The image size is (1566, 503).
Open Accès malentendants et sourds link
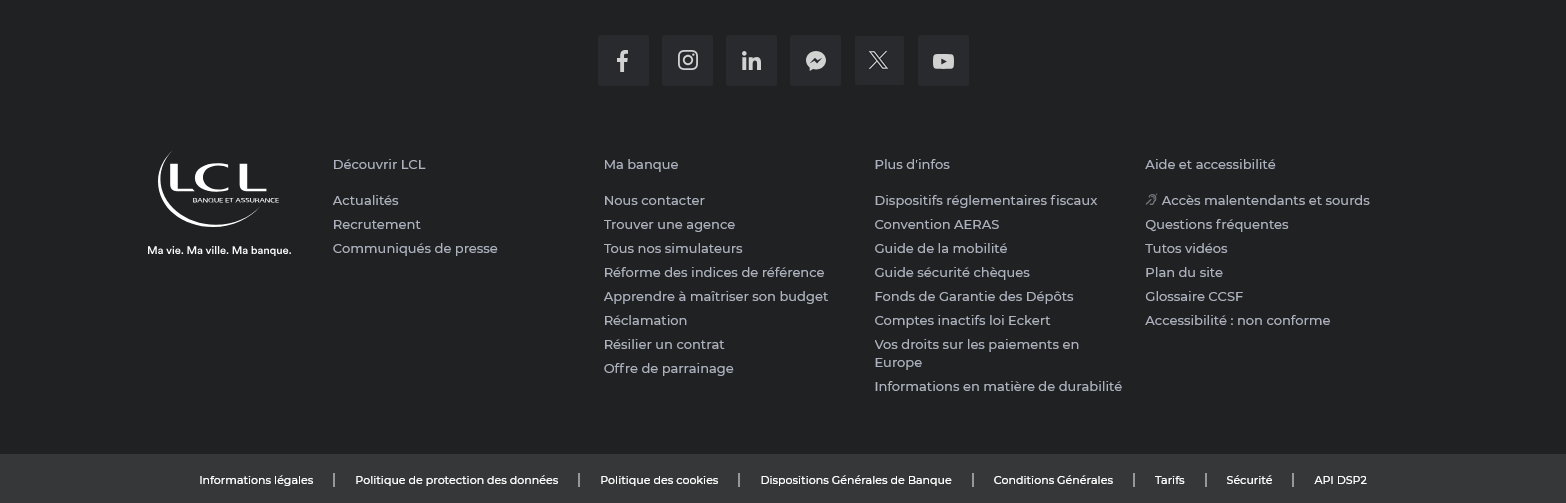coord(1264,200)
